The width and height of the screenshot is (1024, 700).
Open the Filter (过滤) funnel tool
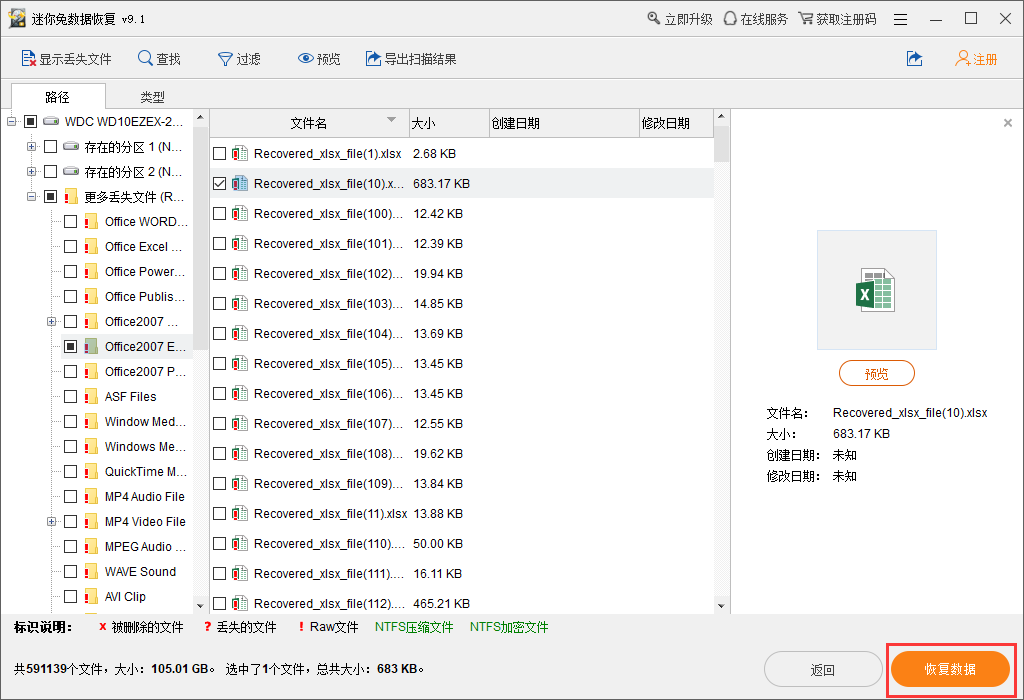(x=225, y=59)
